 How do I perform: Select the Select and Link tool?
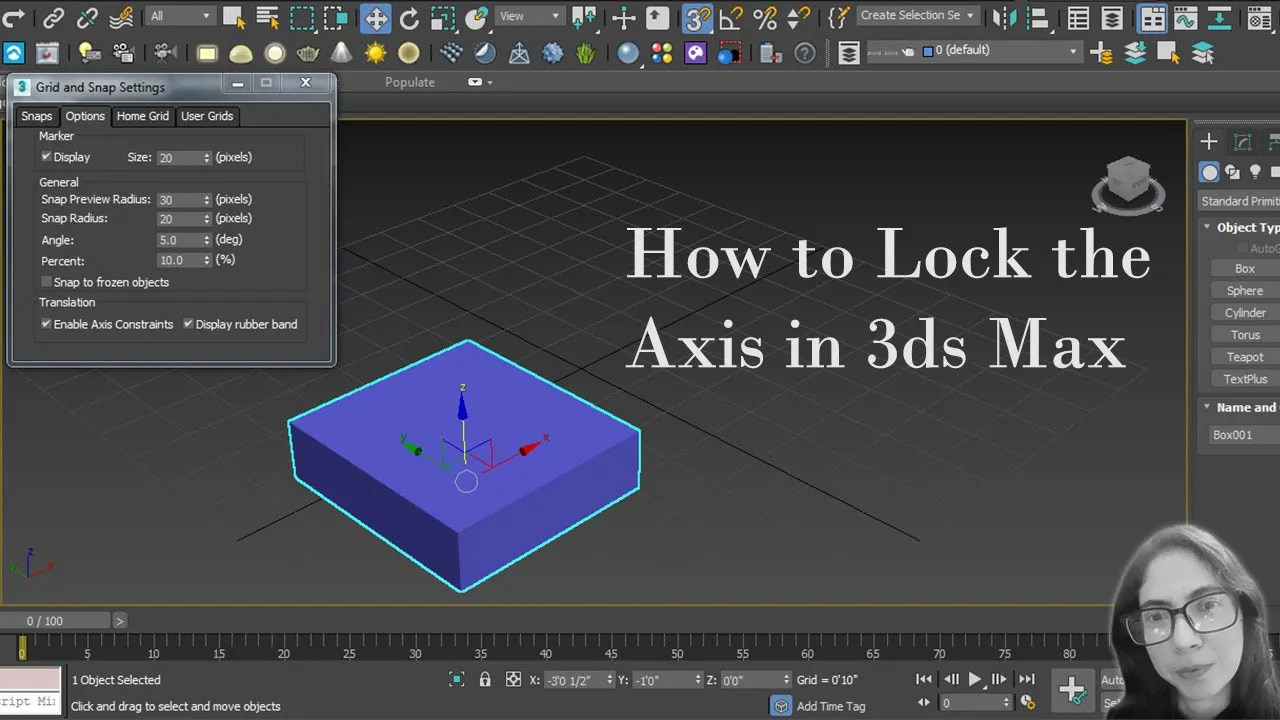53,17
